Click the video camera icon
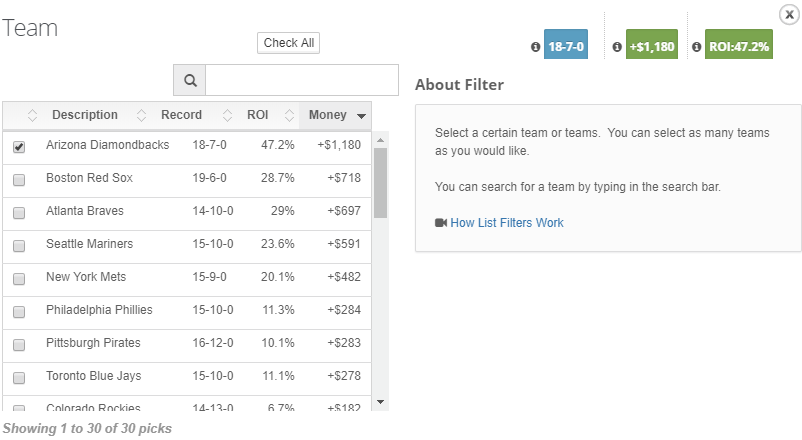Screen dimensions: 802x440 pyautogui.click(x=441, y=223)
